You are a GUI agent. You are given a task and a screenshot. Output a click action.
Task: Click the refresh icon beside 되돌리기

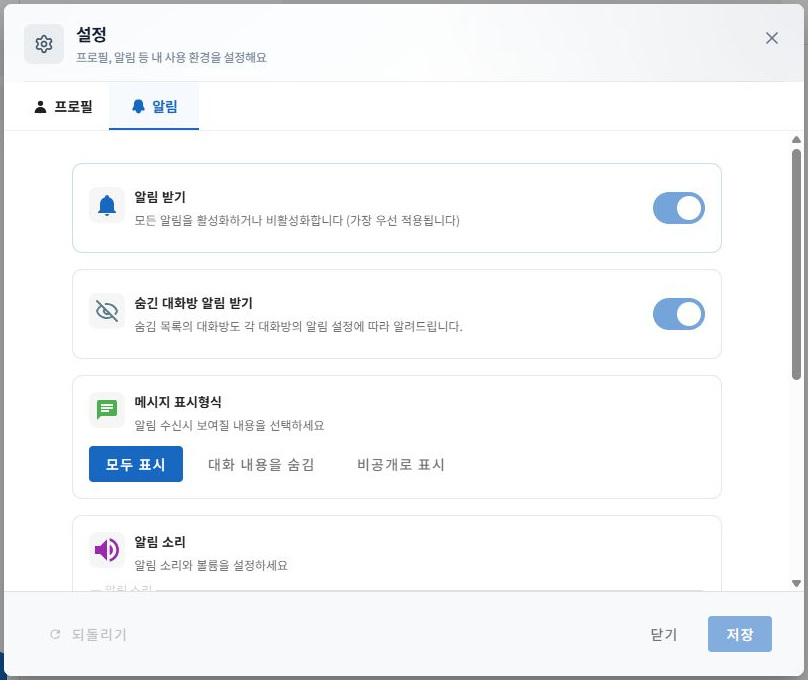[x=55, y=634]
